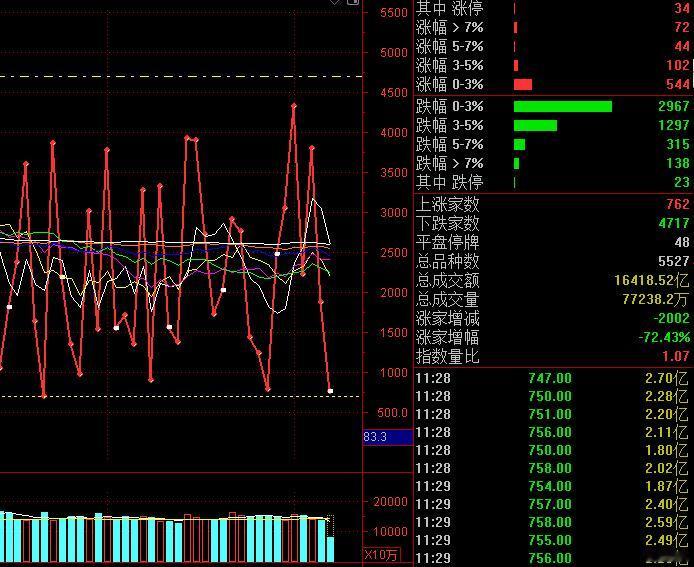Image resolution: width=694 pixels, height=567 pixels.
Task: Click the tick price 757.00
Action: click(550, 504)
